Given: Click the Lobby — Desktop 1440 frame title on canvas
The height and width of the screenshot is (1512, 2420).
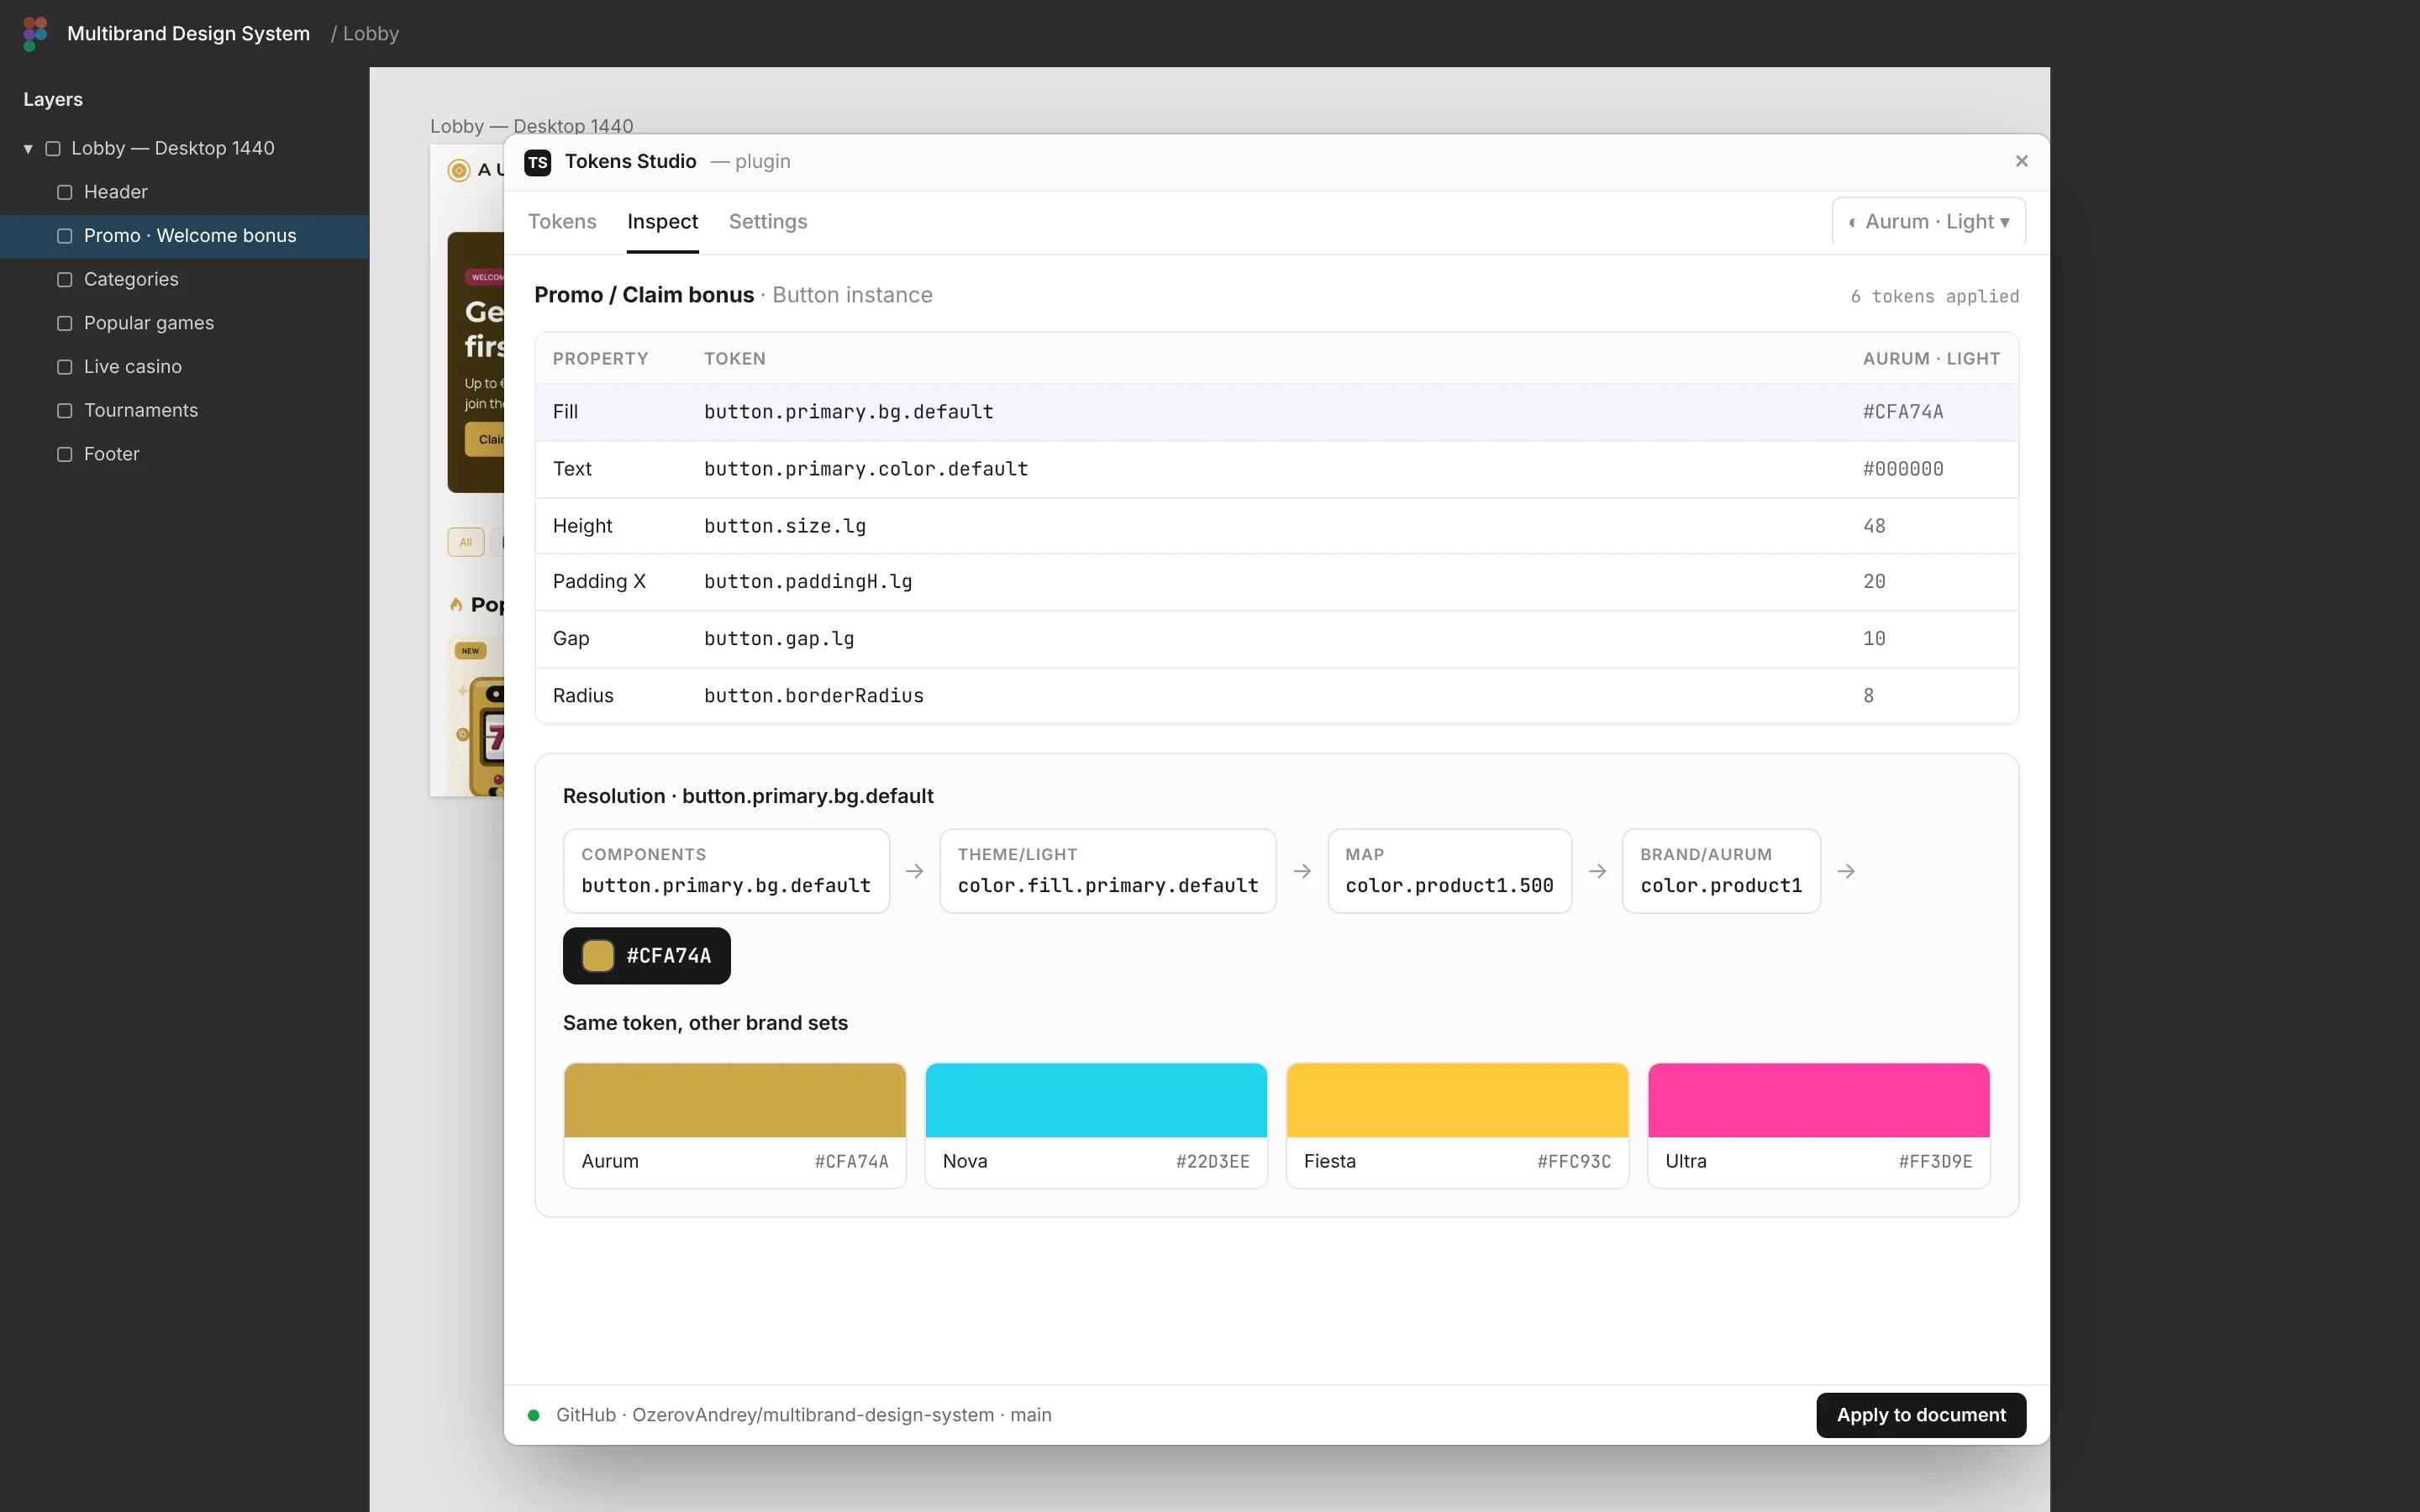Looking at the screenshot, I should pyautogui.click(x=531, y=126).
